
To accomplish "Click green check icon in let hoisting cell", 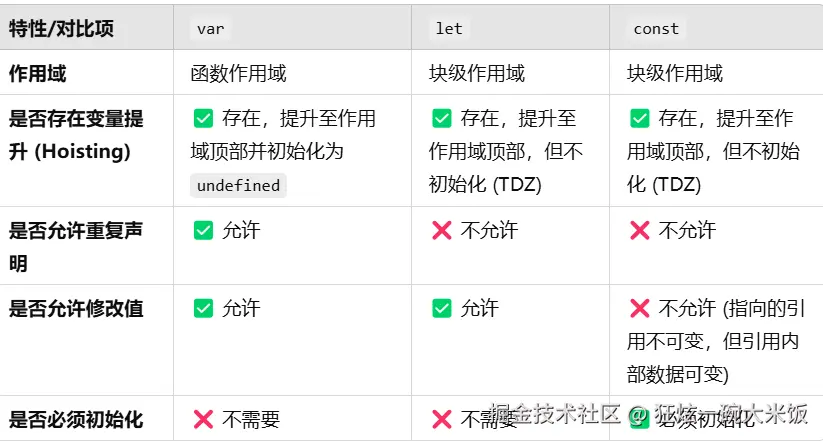I will click(x=441, y=119).
